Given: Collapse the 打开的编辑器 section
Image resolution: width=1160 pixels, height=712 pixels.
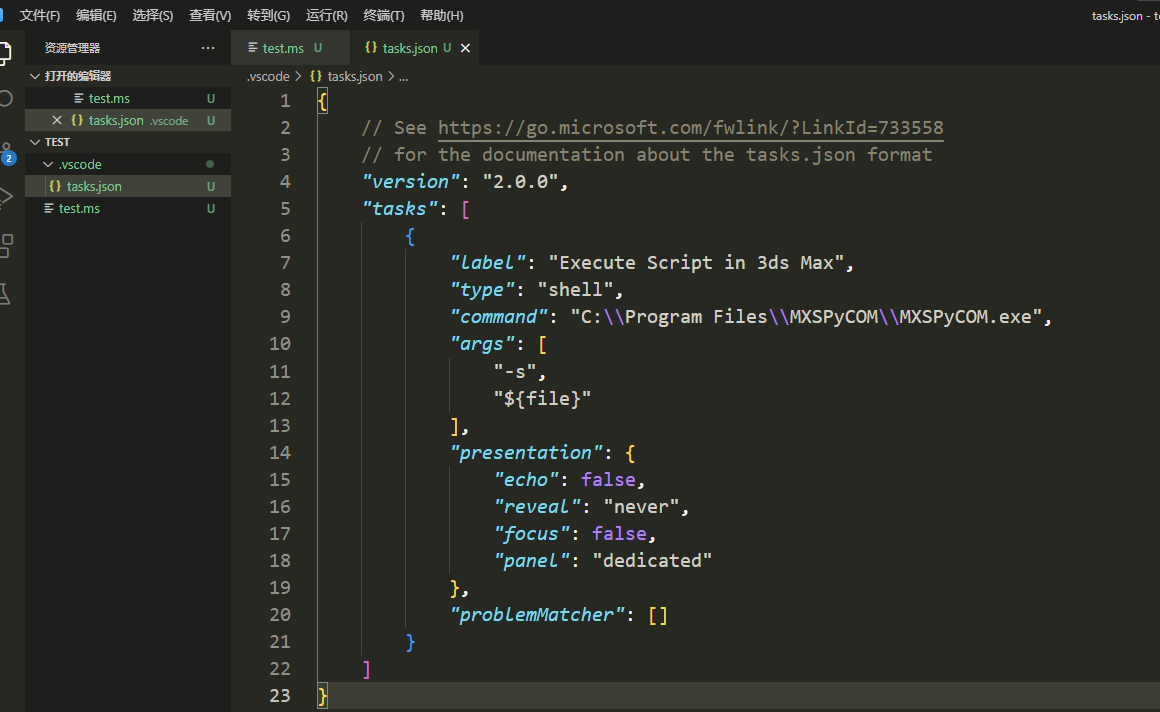Looking at the screenshot, I should click(35, 76).
